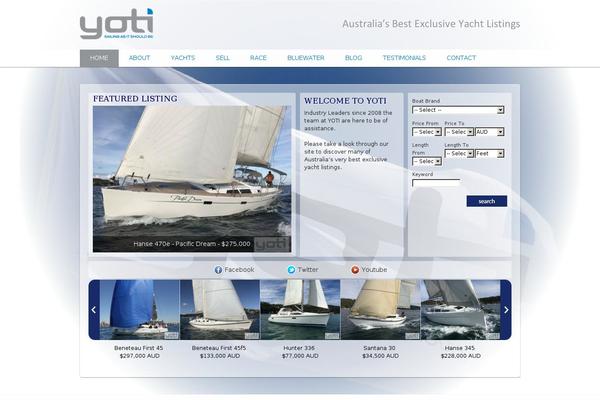Show previous yachts with carousel left arrow
The image size is (600, 400).
(94, 310)
